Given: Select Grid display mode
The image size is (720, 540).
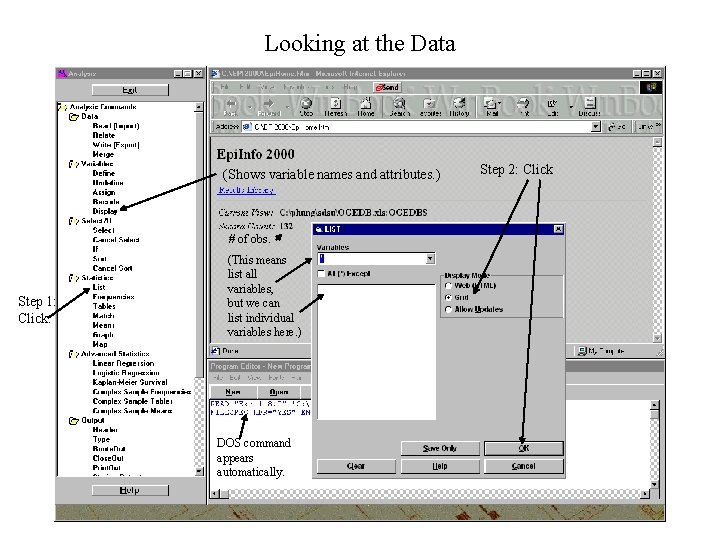Looking at the screenshot, I should pyautogui.click(x=448, y=298).
